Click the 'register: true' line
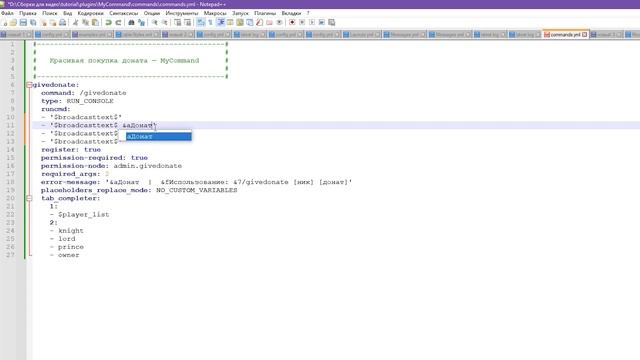This screenshot has height=360, width=640. pyautogui.click(x=71, y=150)
